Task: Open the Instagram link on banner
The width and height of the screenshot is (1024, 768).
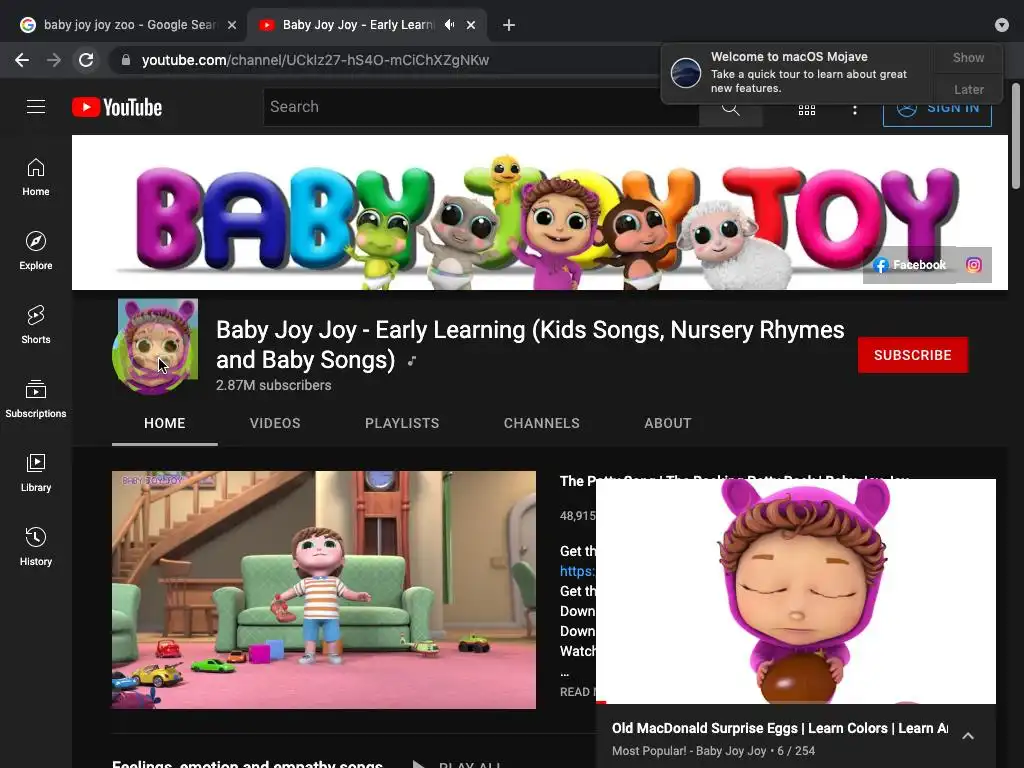Action: 974,264
